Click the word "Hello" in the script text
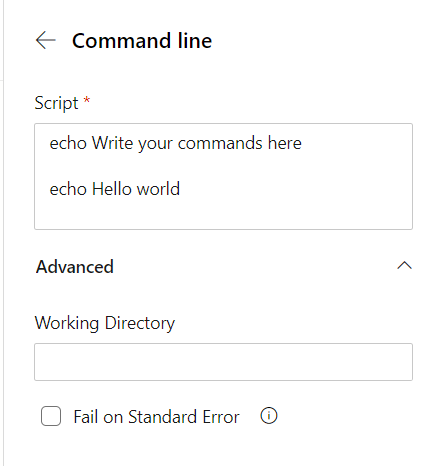The width and height of the screenshot is (448, 466). [112, 189]
